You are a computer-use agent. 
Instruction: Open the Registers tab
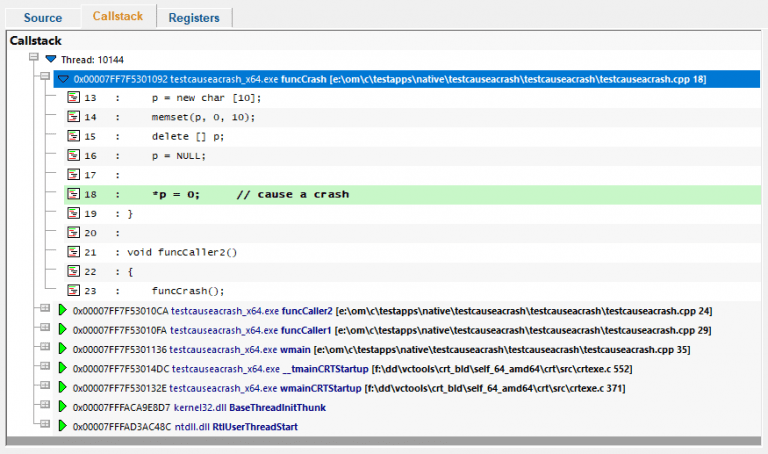(194, 17)
